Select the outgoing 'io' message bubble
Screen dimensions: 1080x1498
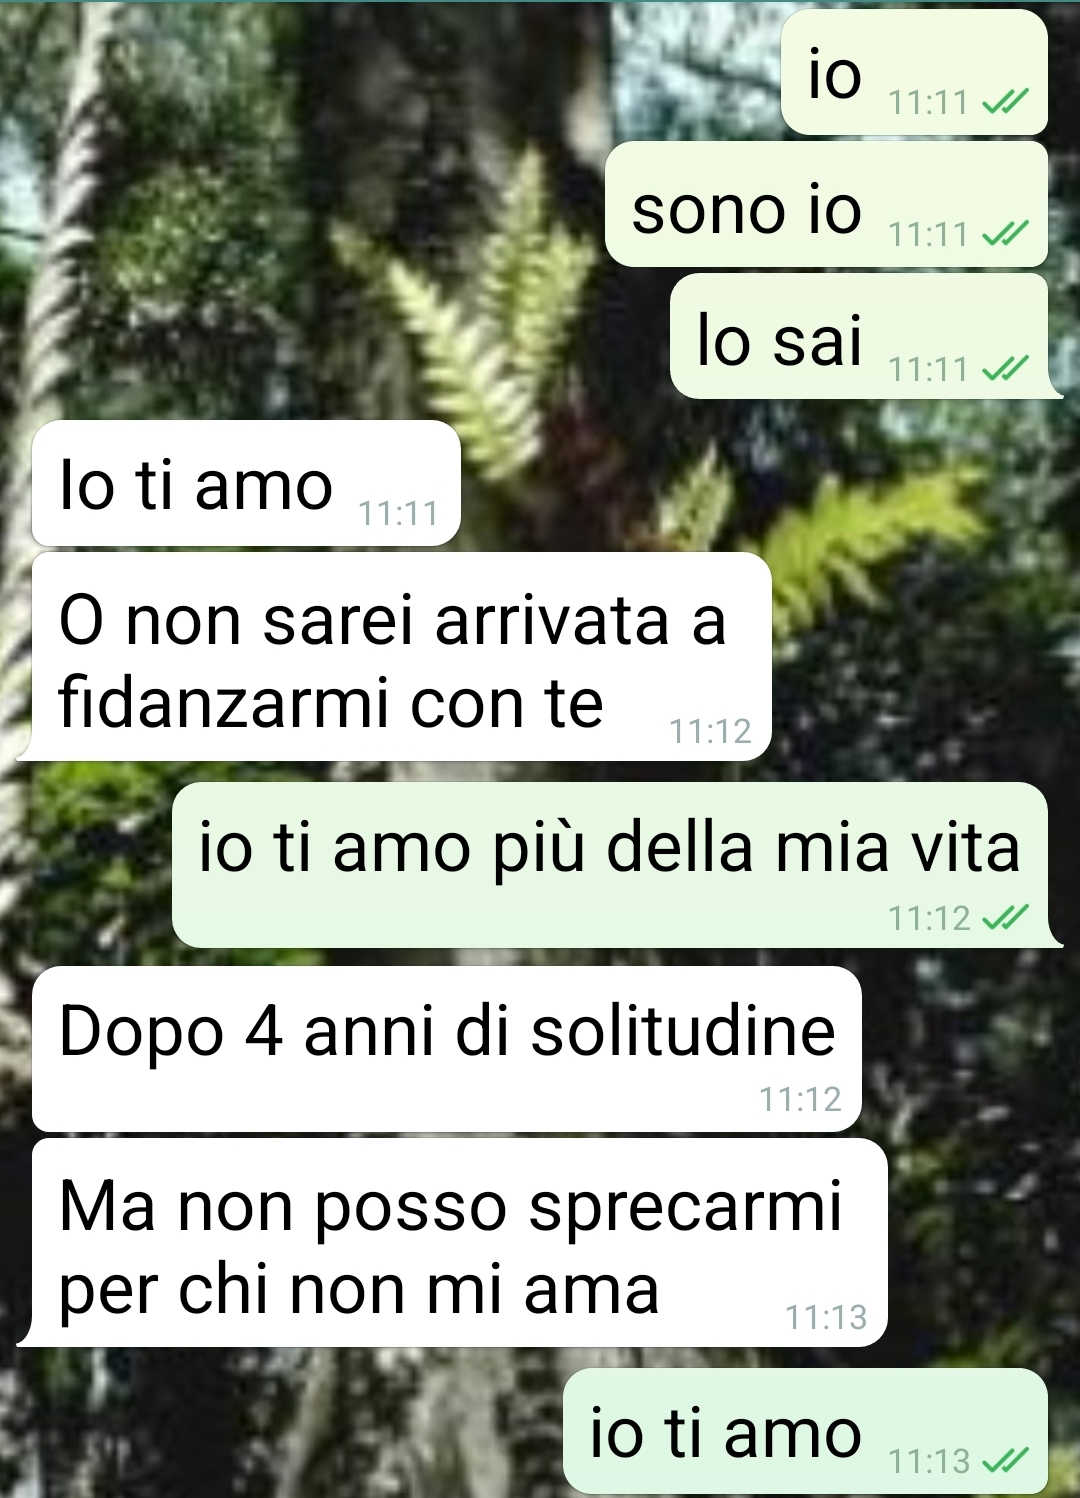coord(914,72)
